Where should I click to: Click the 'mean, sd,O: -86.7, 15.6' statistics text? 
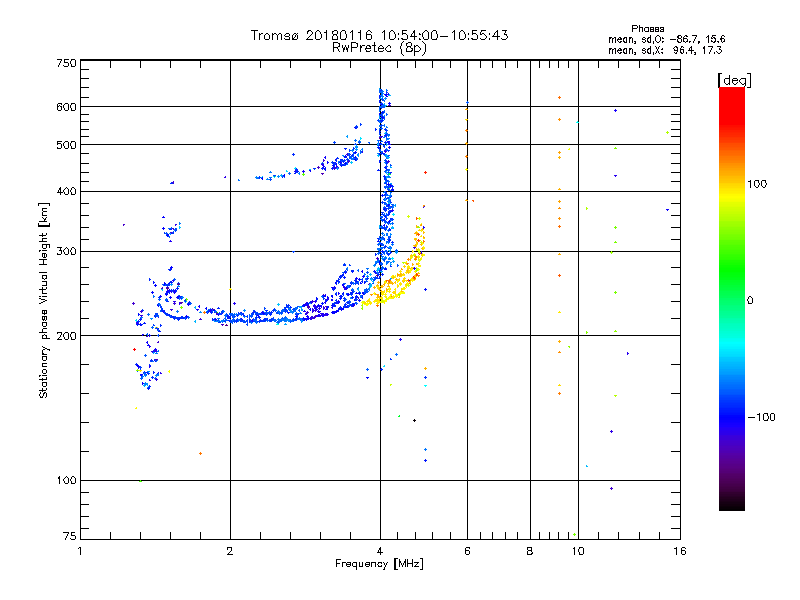[x=666, y=39]
